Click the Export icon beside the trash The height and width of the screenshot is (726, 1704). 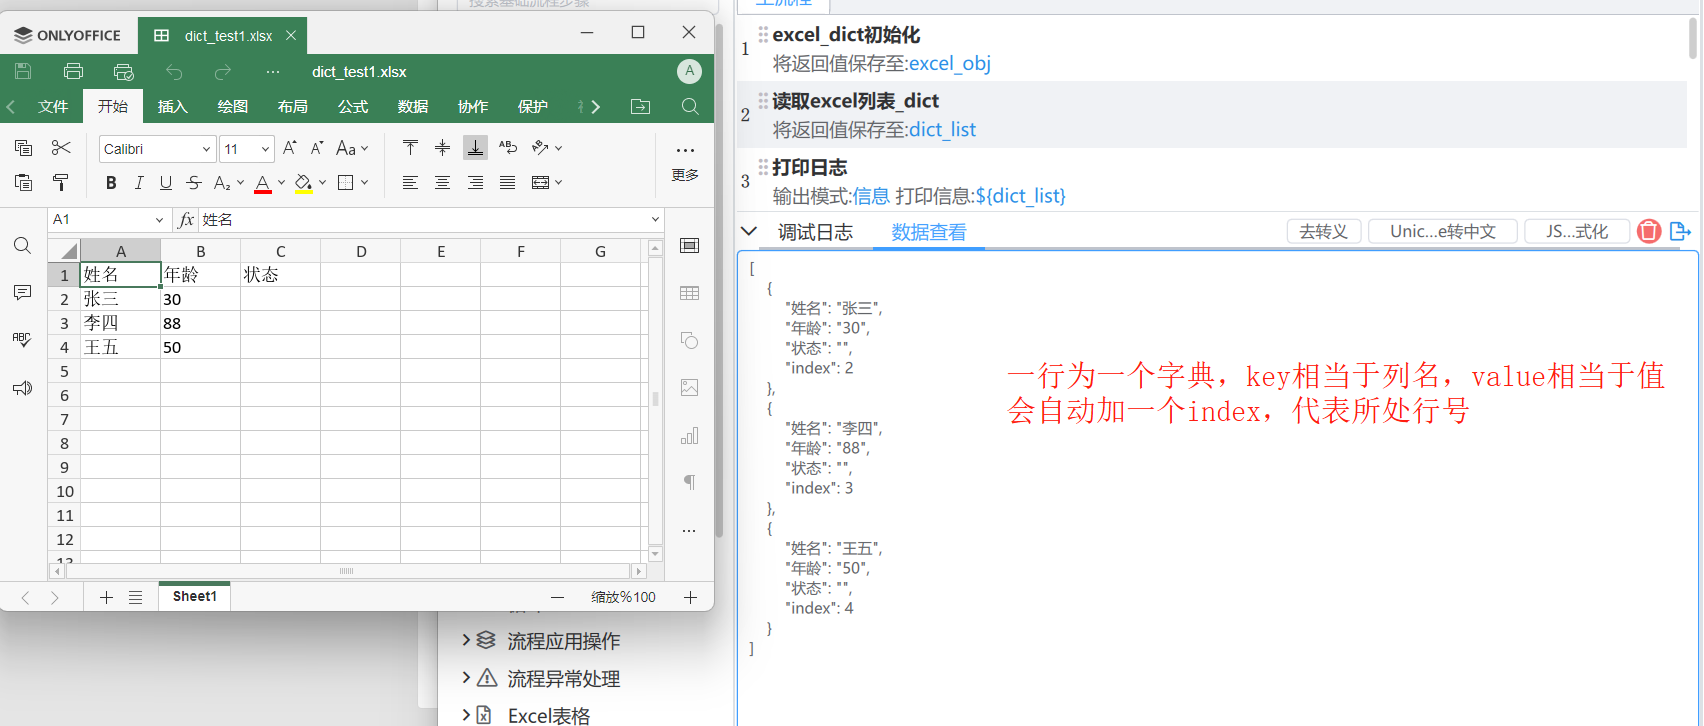(1680, 232)
